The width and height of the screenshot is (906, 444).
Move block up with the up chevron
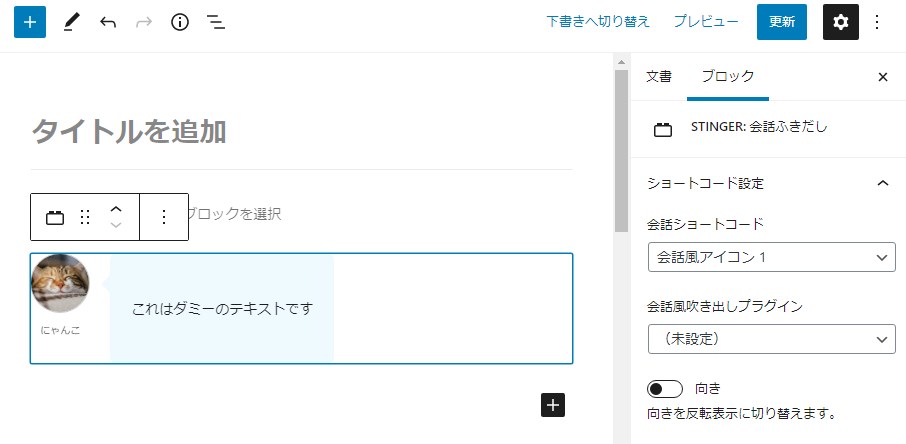click(x=116, y=208)
